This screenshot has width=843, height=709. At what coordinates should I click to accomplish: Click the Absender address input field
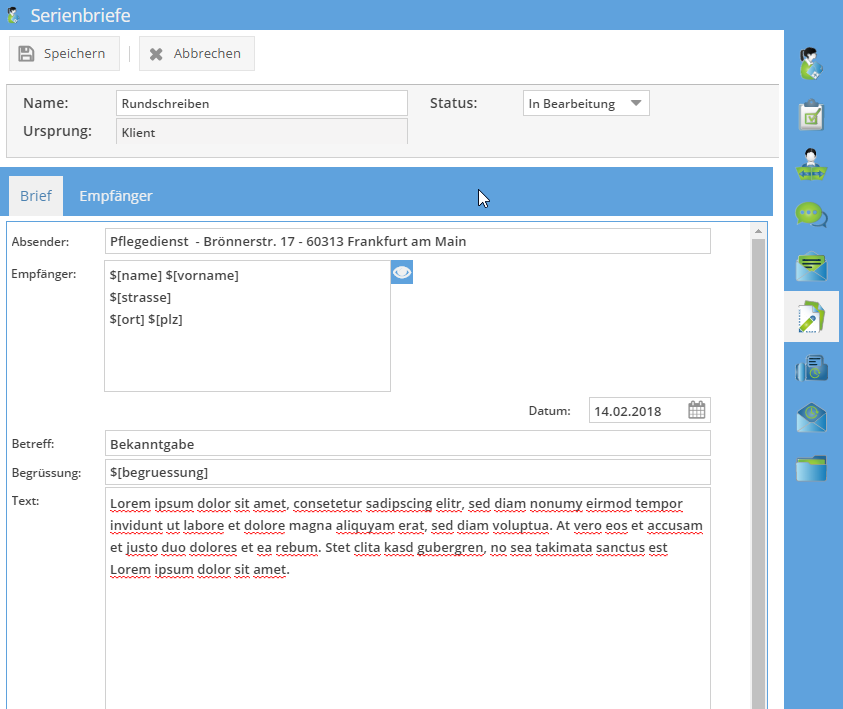click(x=407, y=241)
